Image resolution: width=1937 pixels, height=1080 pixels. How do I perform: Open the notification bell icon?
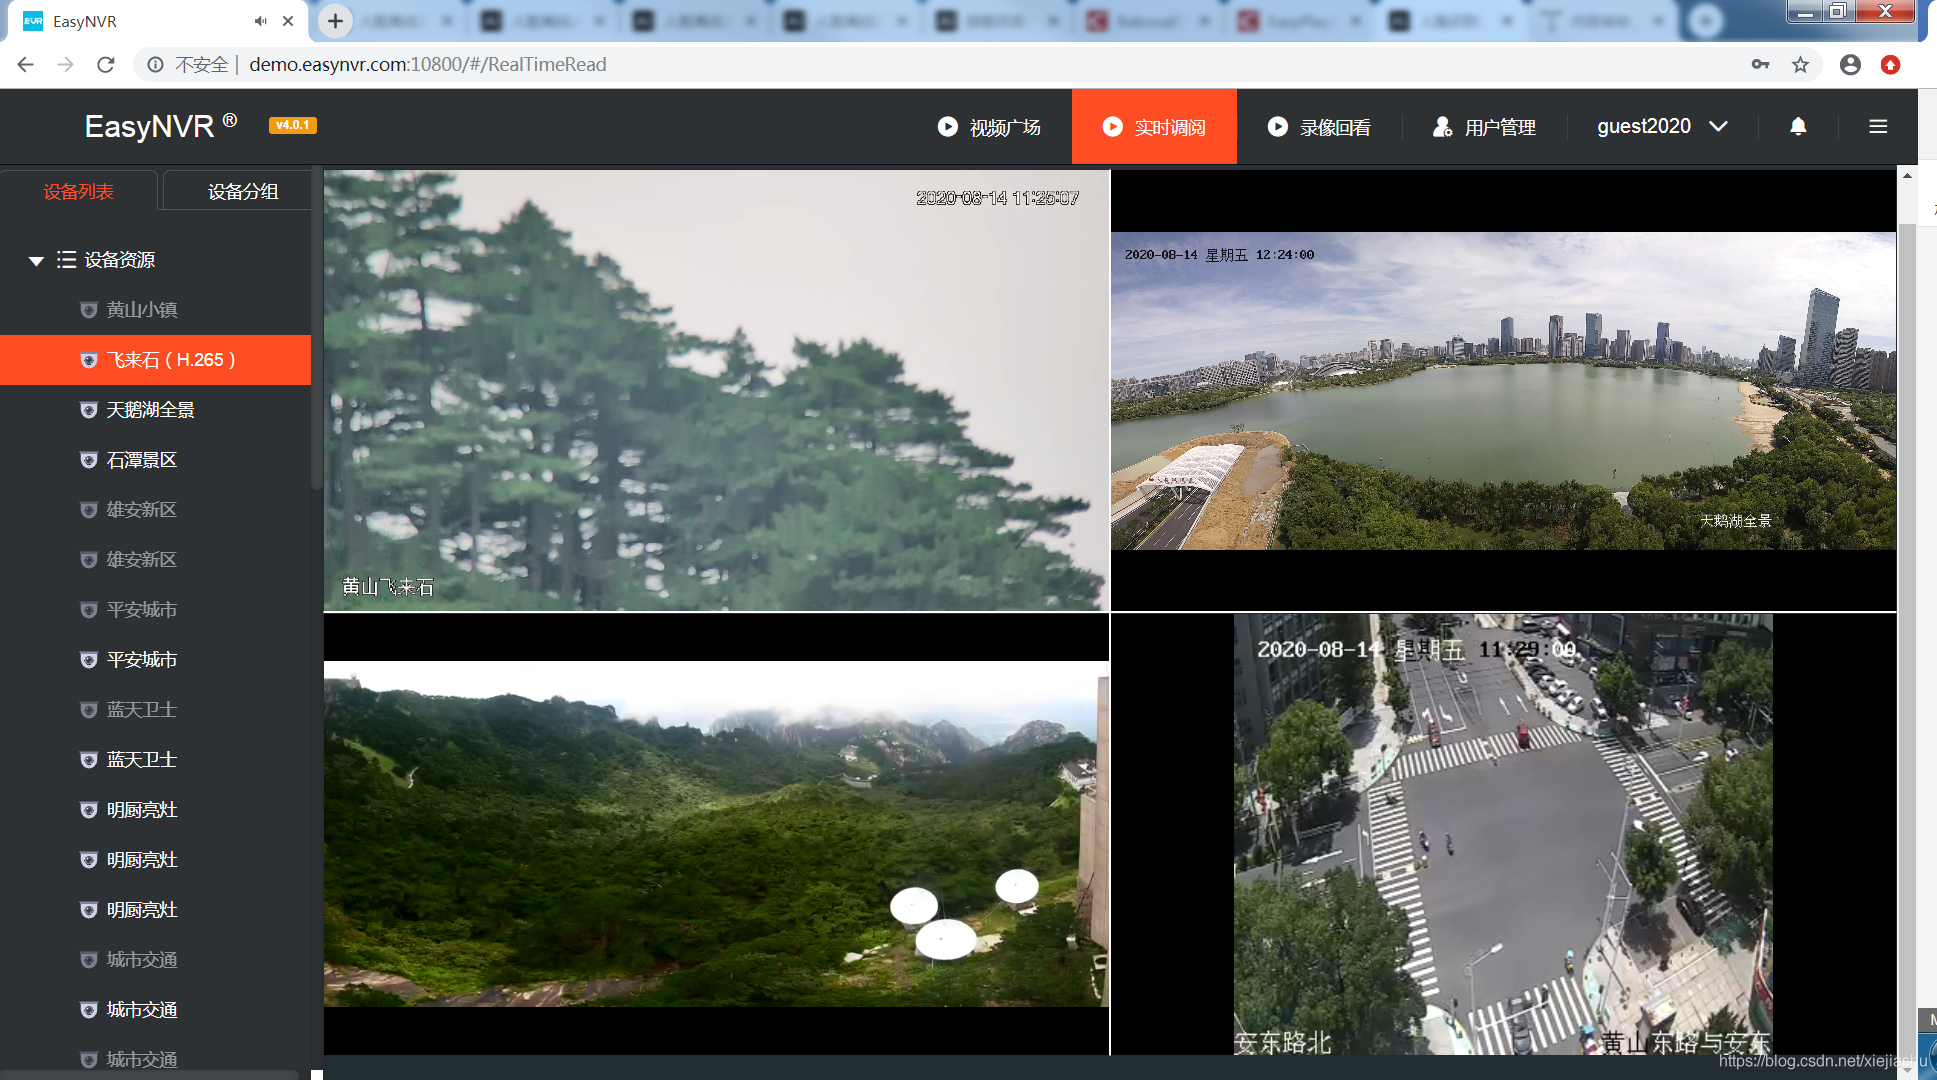coord(1797,126)
